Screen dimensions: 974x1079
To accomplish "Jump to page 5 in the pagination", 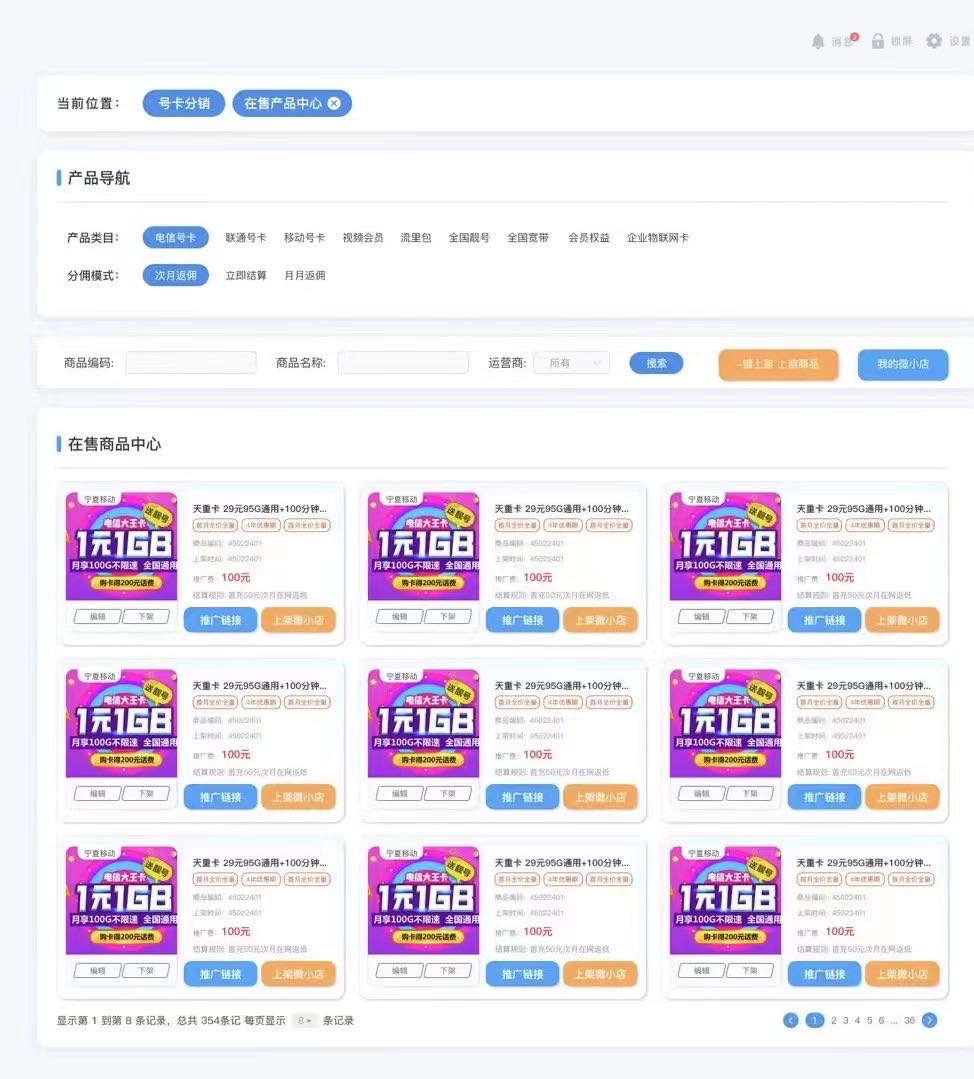I will tap(869, 1021).
